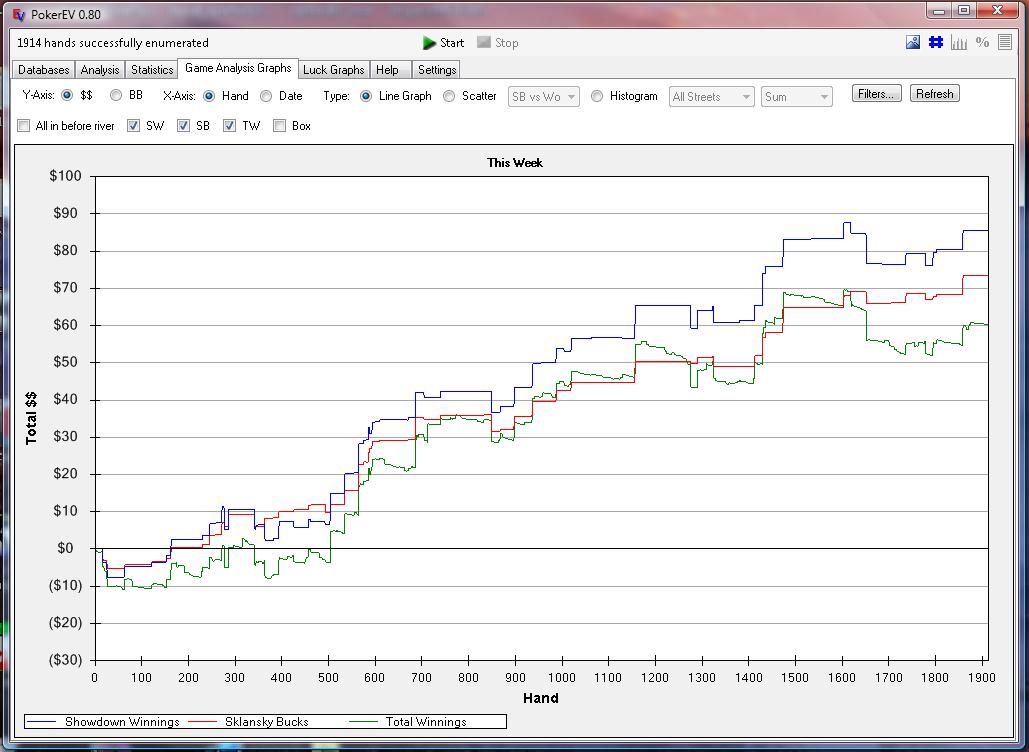This screenshot has width=1029, height=752.
Task: Select the BB Y-Axis radio button
Action: pos(116,96)
